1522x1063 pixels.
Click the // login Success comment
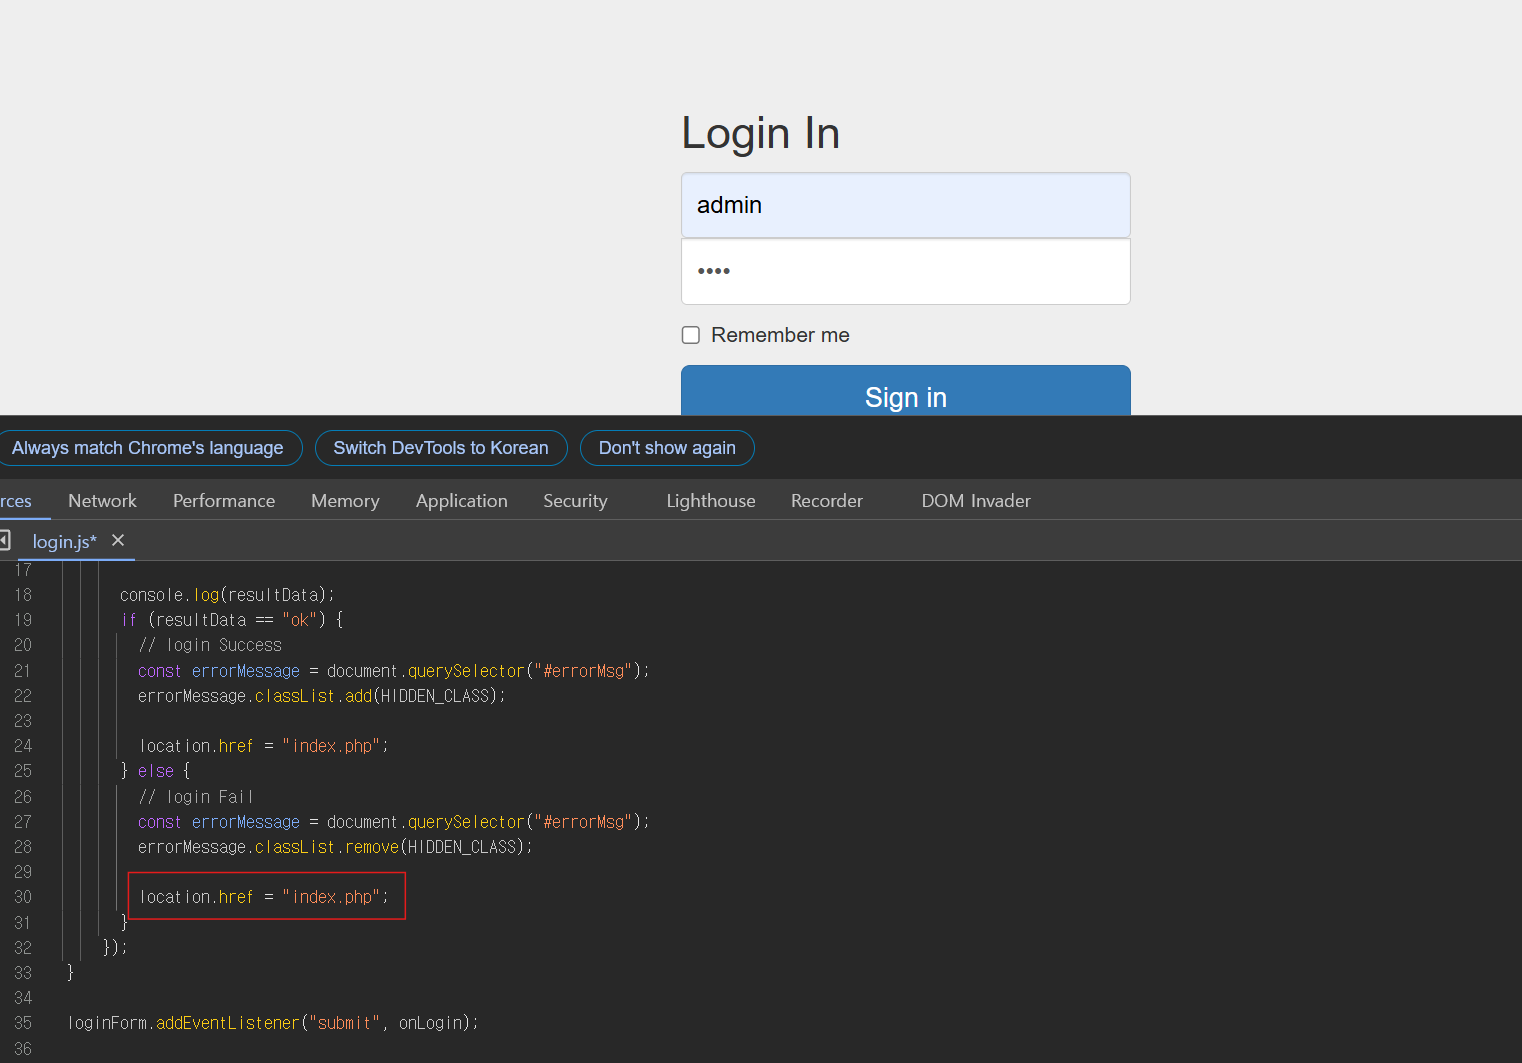(x=210, y=645)
